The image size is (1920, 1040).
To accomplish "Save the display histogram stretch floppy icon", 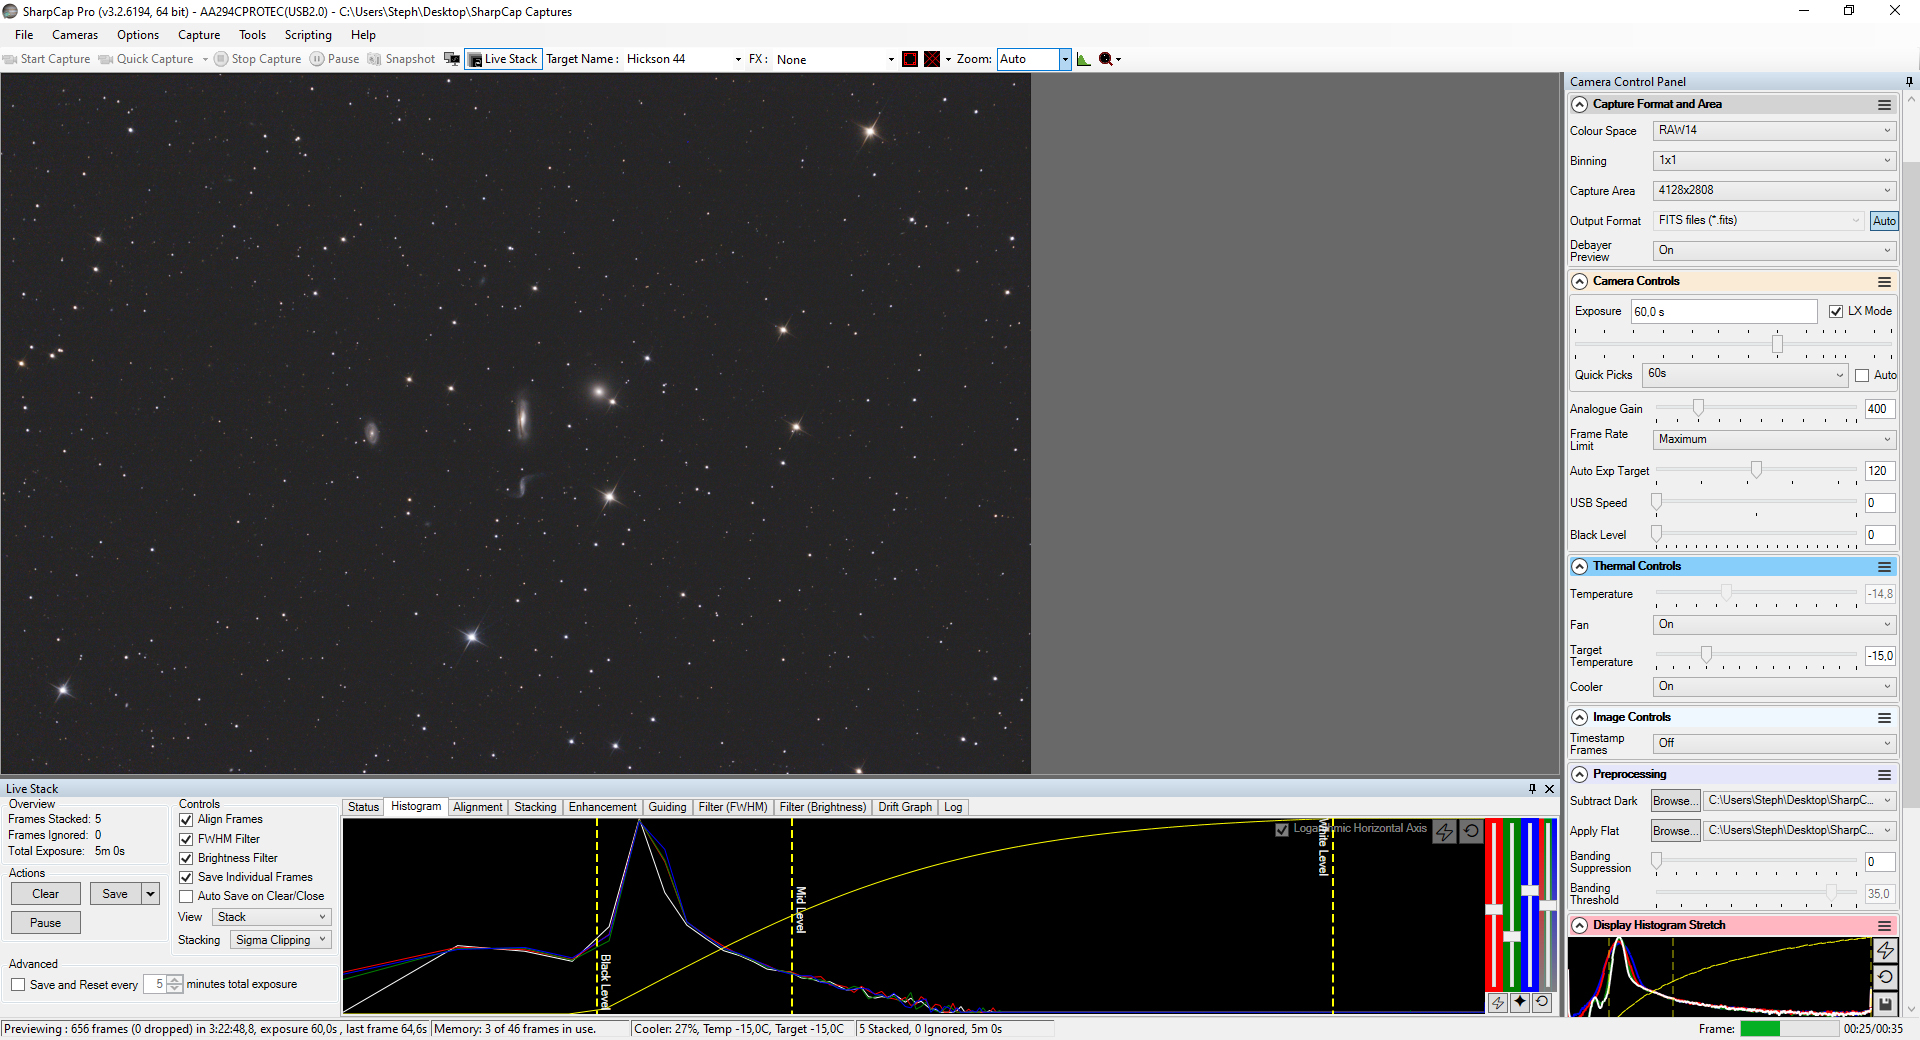I will tap(1885, 1003).
